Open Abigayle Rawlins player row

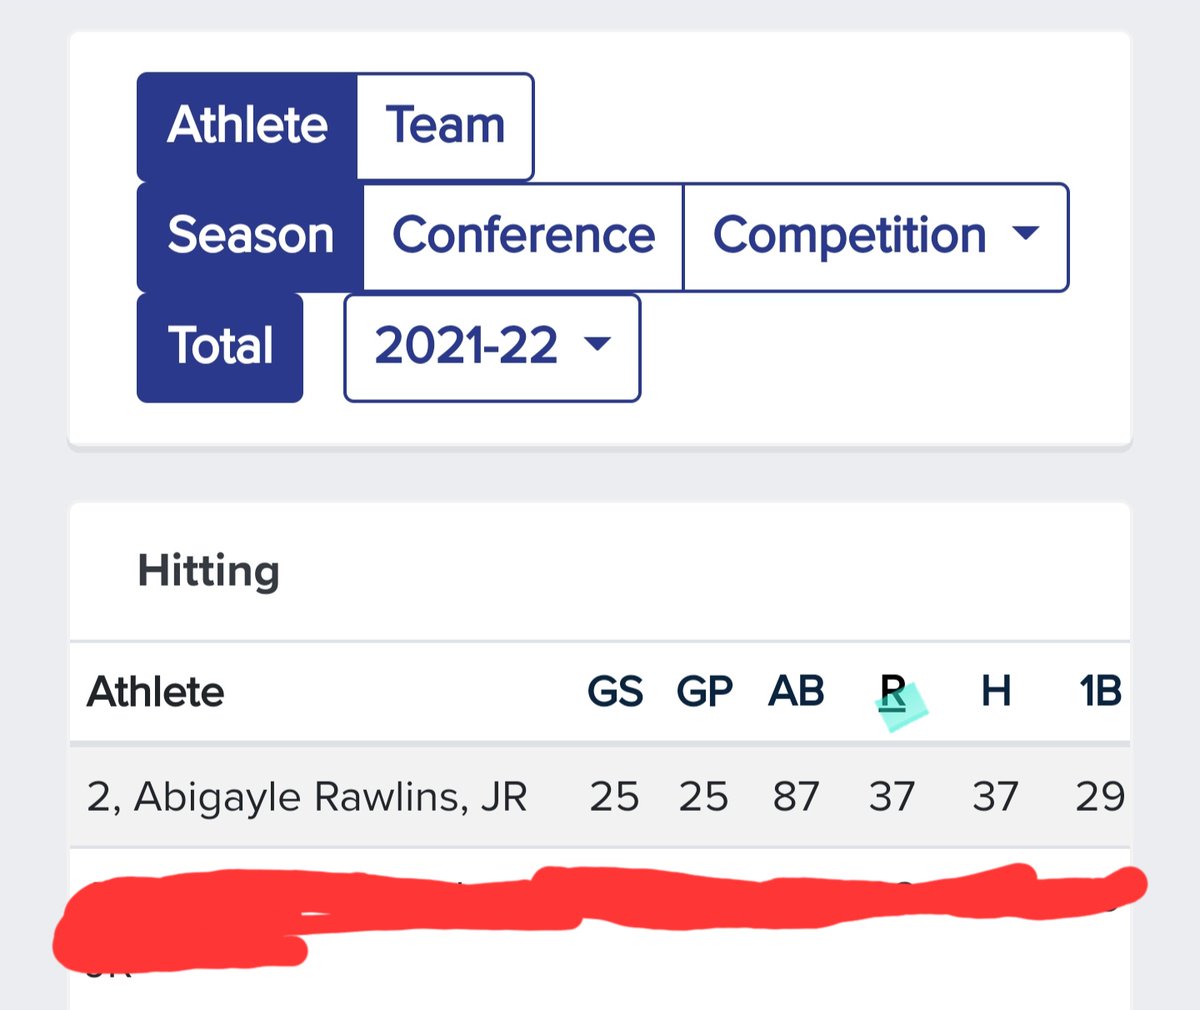point(600,797)
